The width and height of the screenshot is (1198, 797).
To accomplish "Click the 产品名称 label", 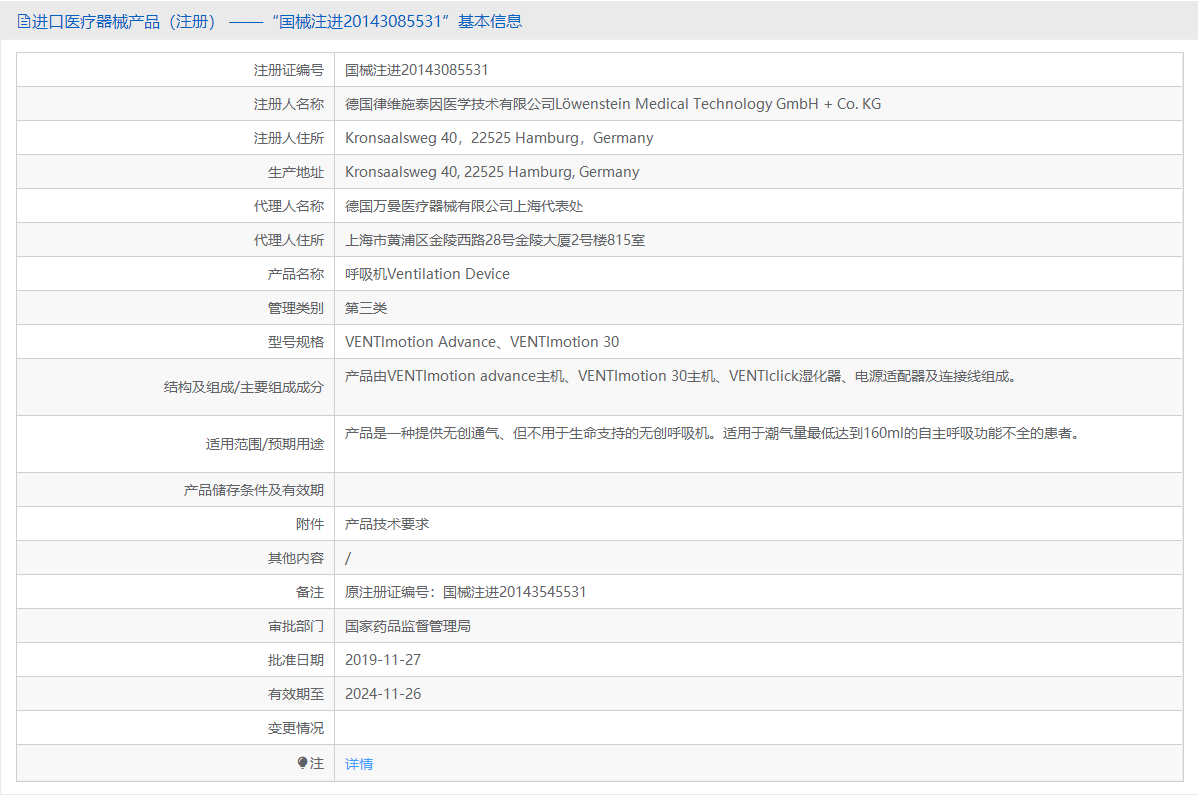I will 296,274.
